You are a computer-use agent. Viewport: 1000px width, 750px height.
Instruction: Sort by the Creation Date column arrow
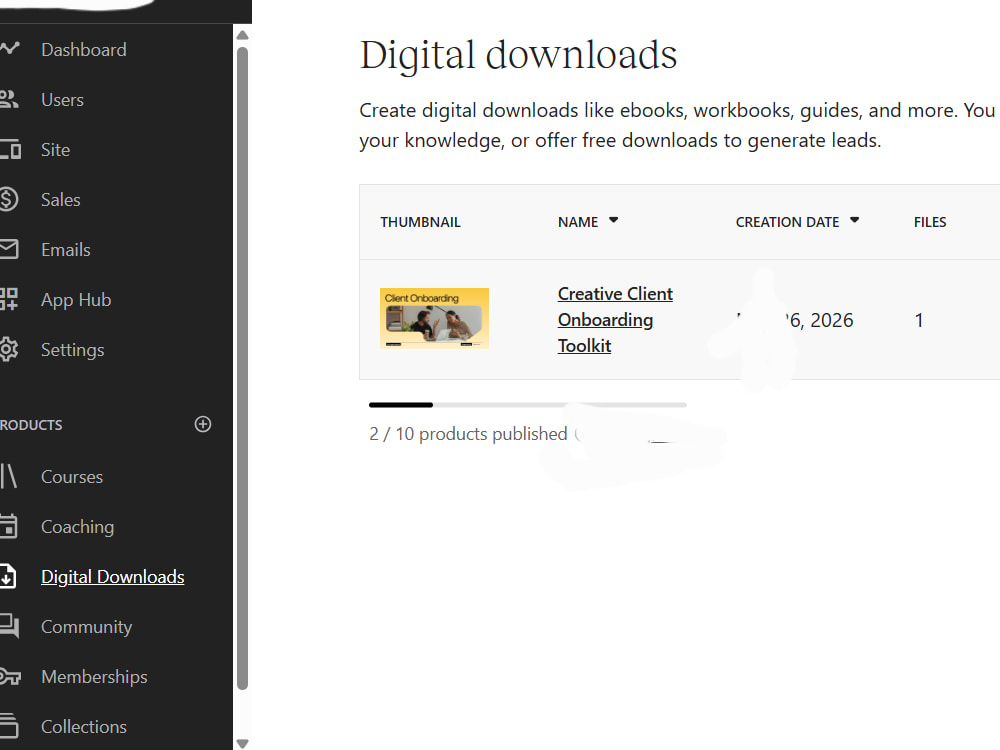click(855, 221)
